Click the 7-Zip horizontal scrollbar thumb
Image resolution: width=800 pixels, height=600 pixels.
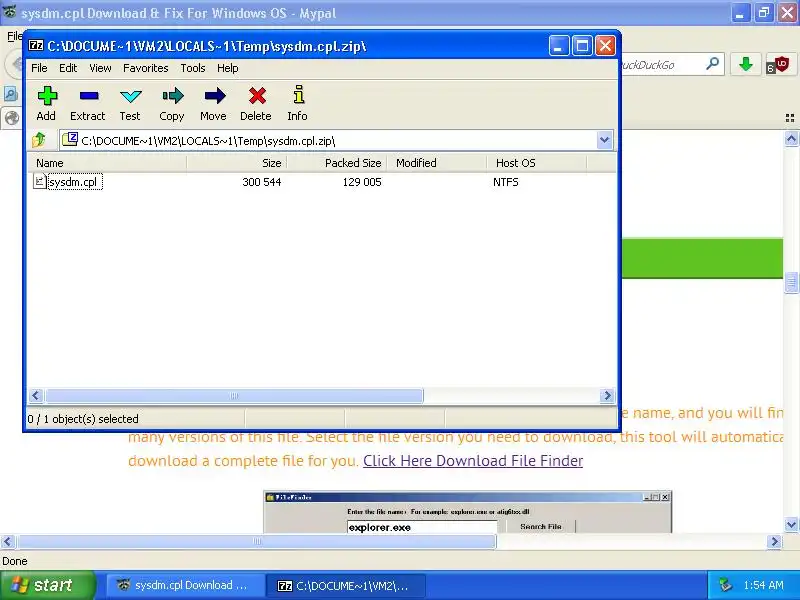234,395
